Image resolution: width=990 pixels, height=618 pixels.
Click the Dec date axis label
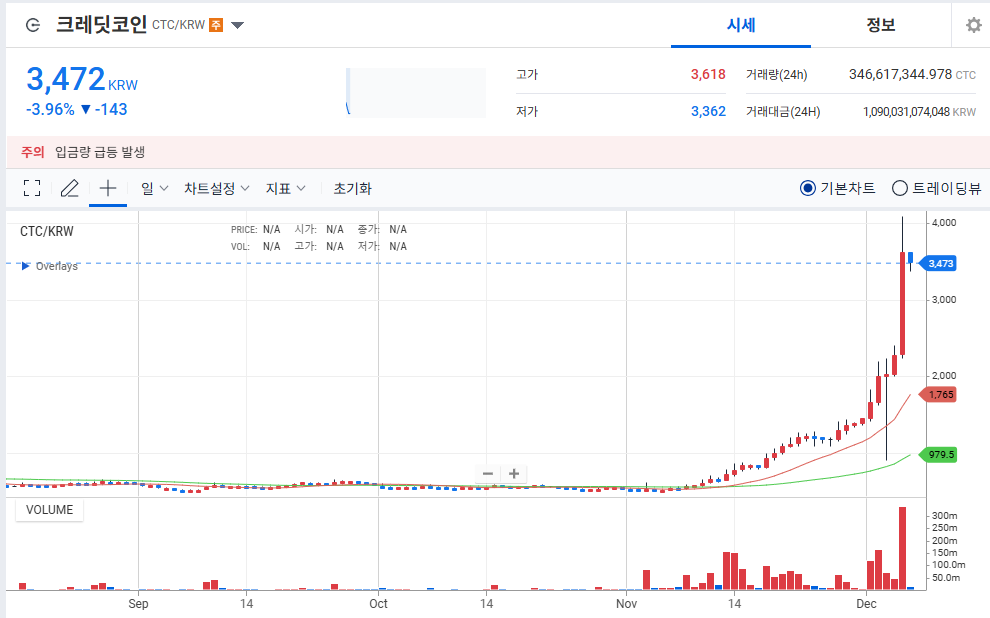tap(866, 603)
